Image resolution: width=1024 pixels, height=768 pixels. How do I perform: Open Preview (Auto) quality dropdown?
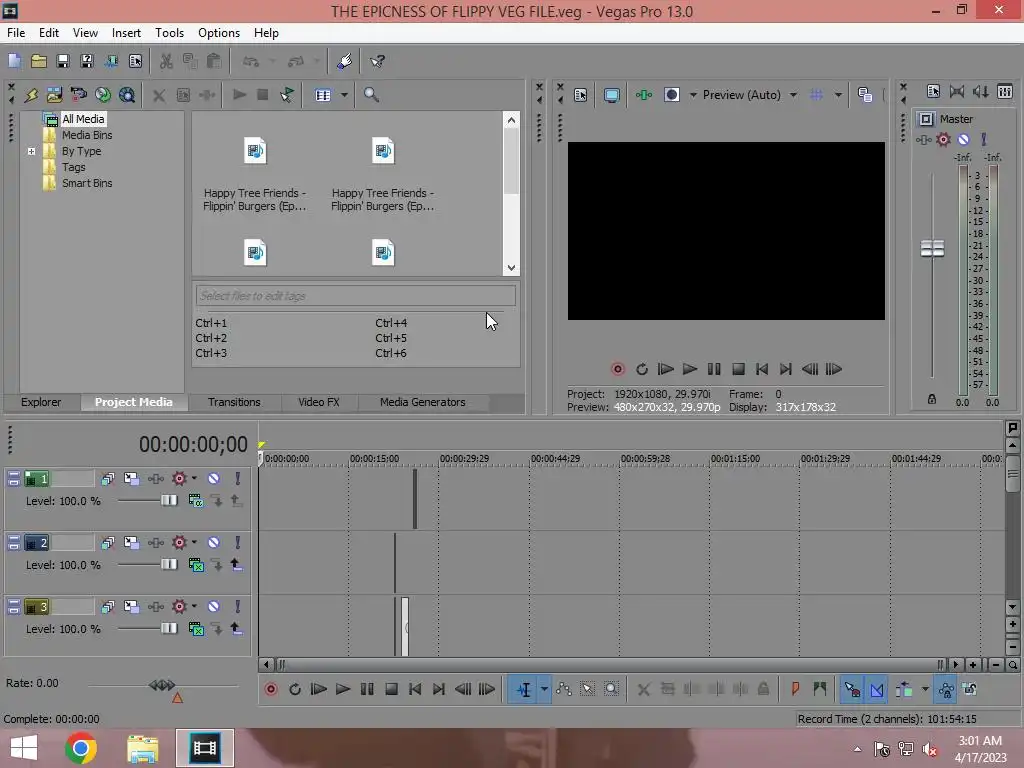(793, 95)
